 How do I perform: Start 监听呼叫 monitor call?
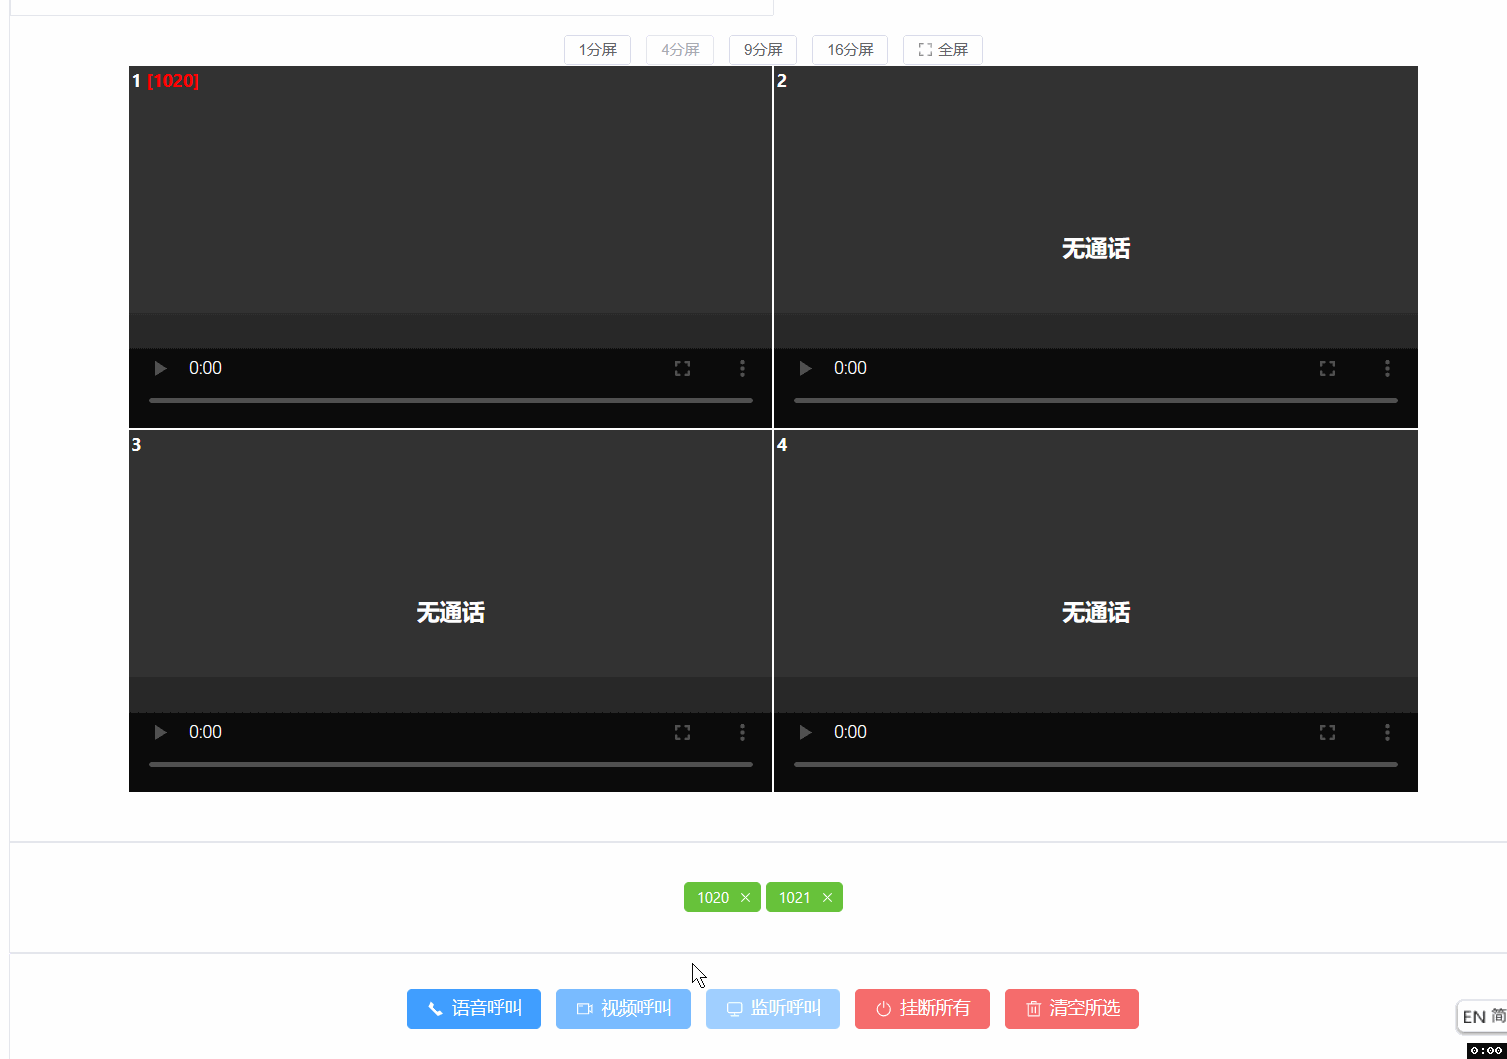pyautogui.click(x=773, y=1009)
